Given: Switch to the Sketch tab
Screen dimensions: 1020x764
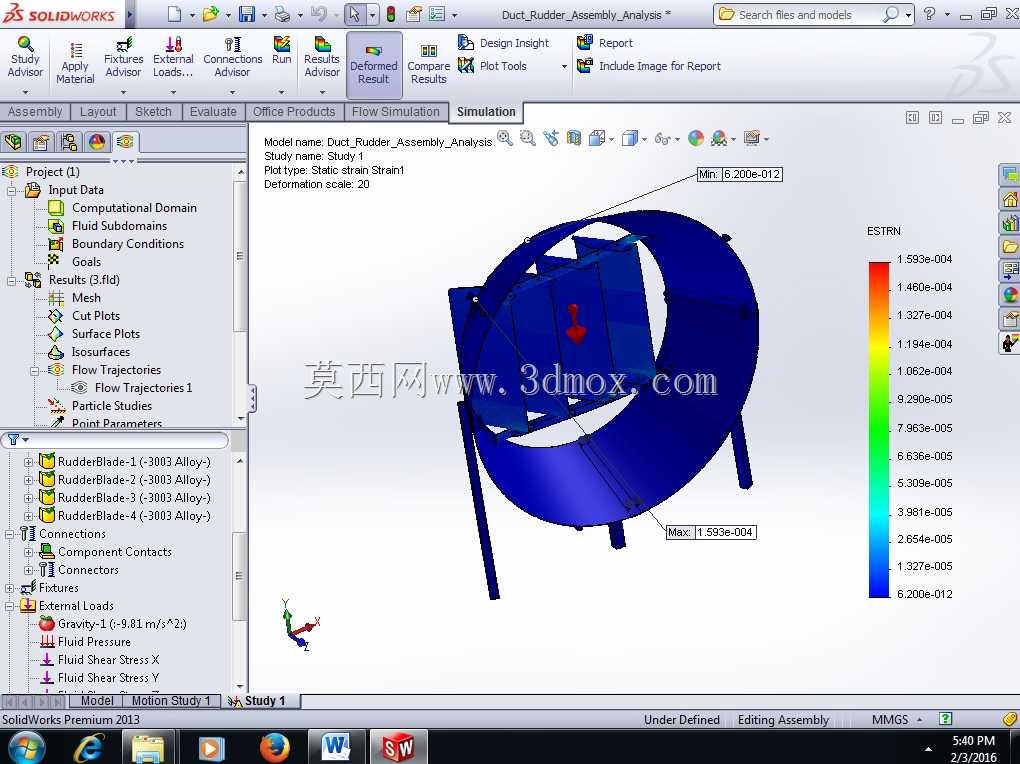Looking at the screenshot, I should point(153,112).
